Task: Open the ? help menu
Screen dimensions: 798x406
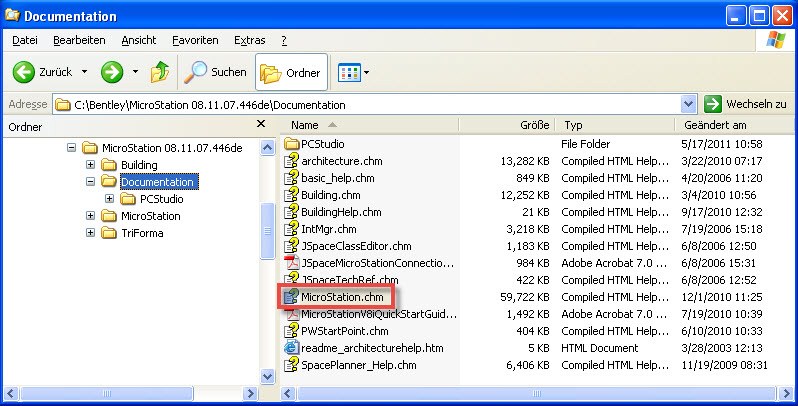Action: (x=284, y=40)
